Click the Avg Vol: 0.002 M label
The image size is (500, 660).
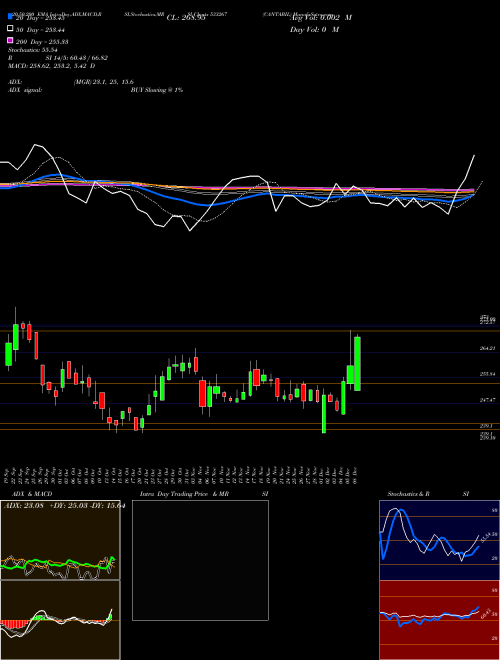[321, 18]
